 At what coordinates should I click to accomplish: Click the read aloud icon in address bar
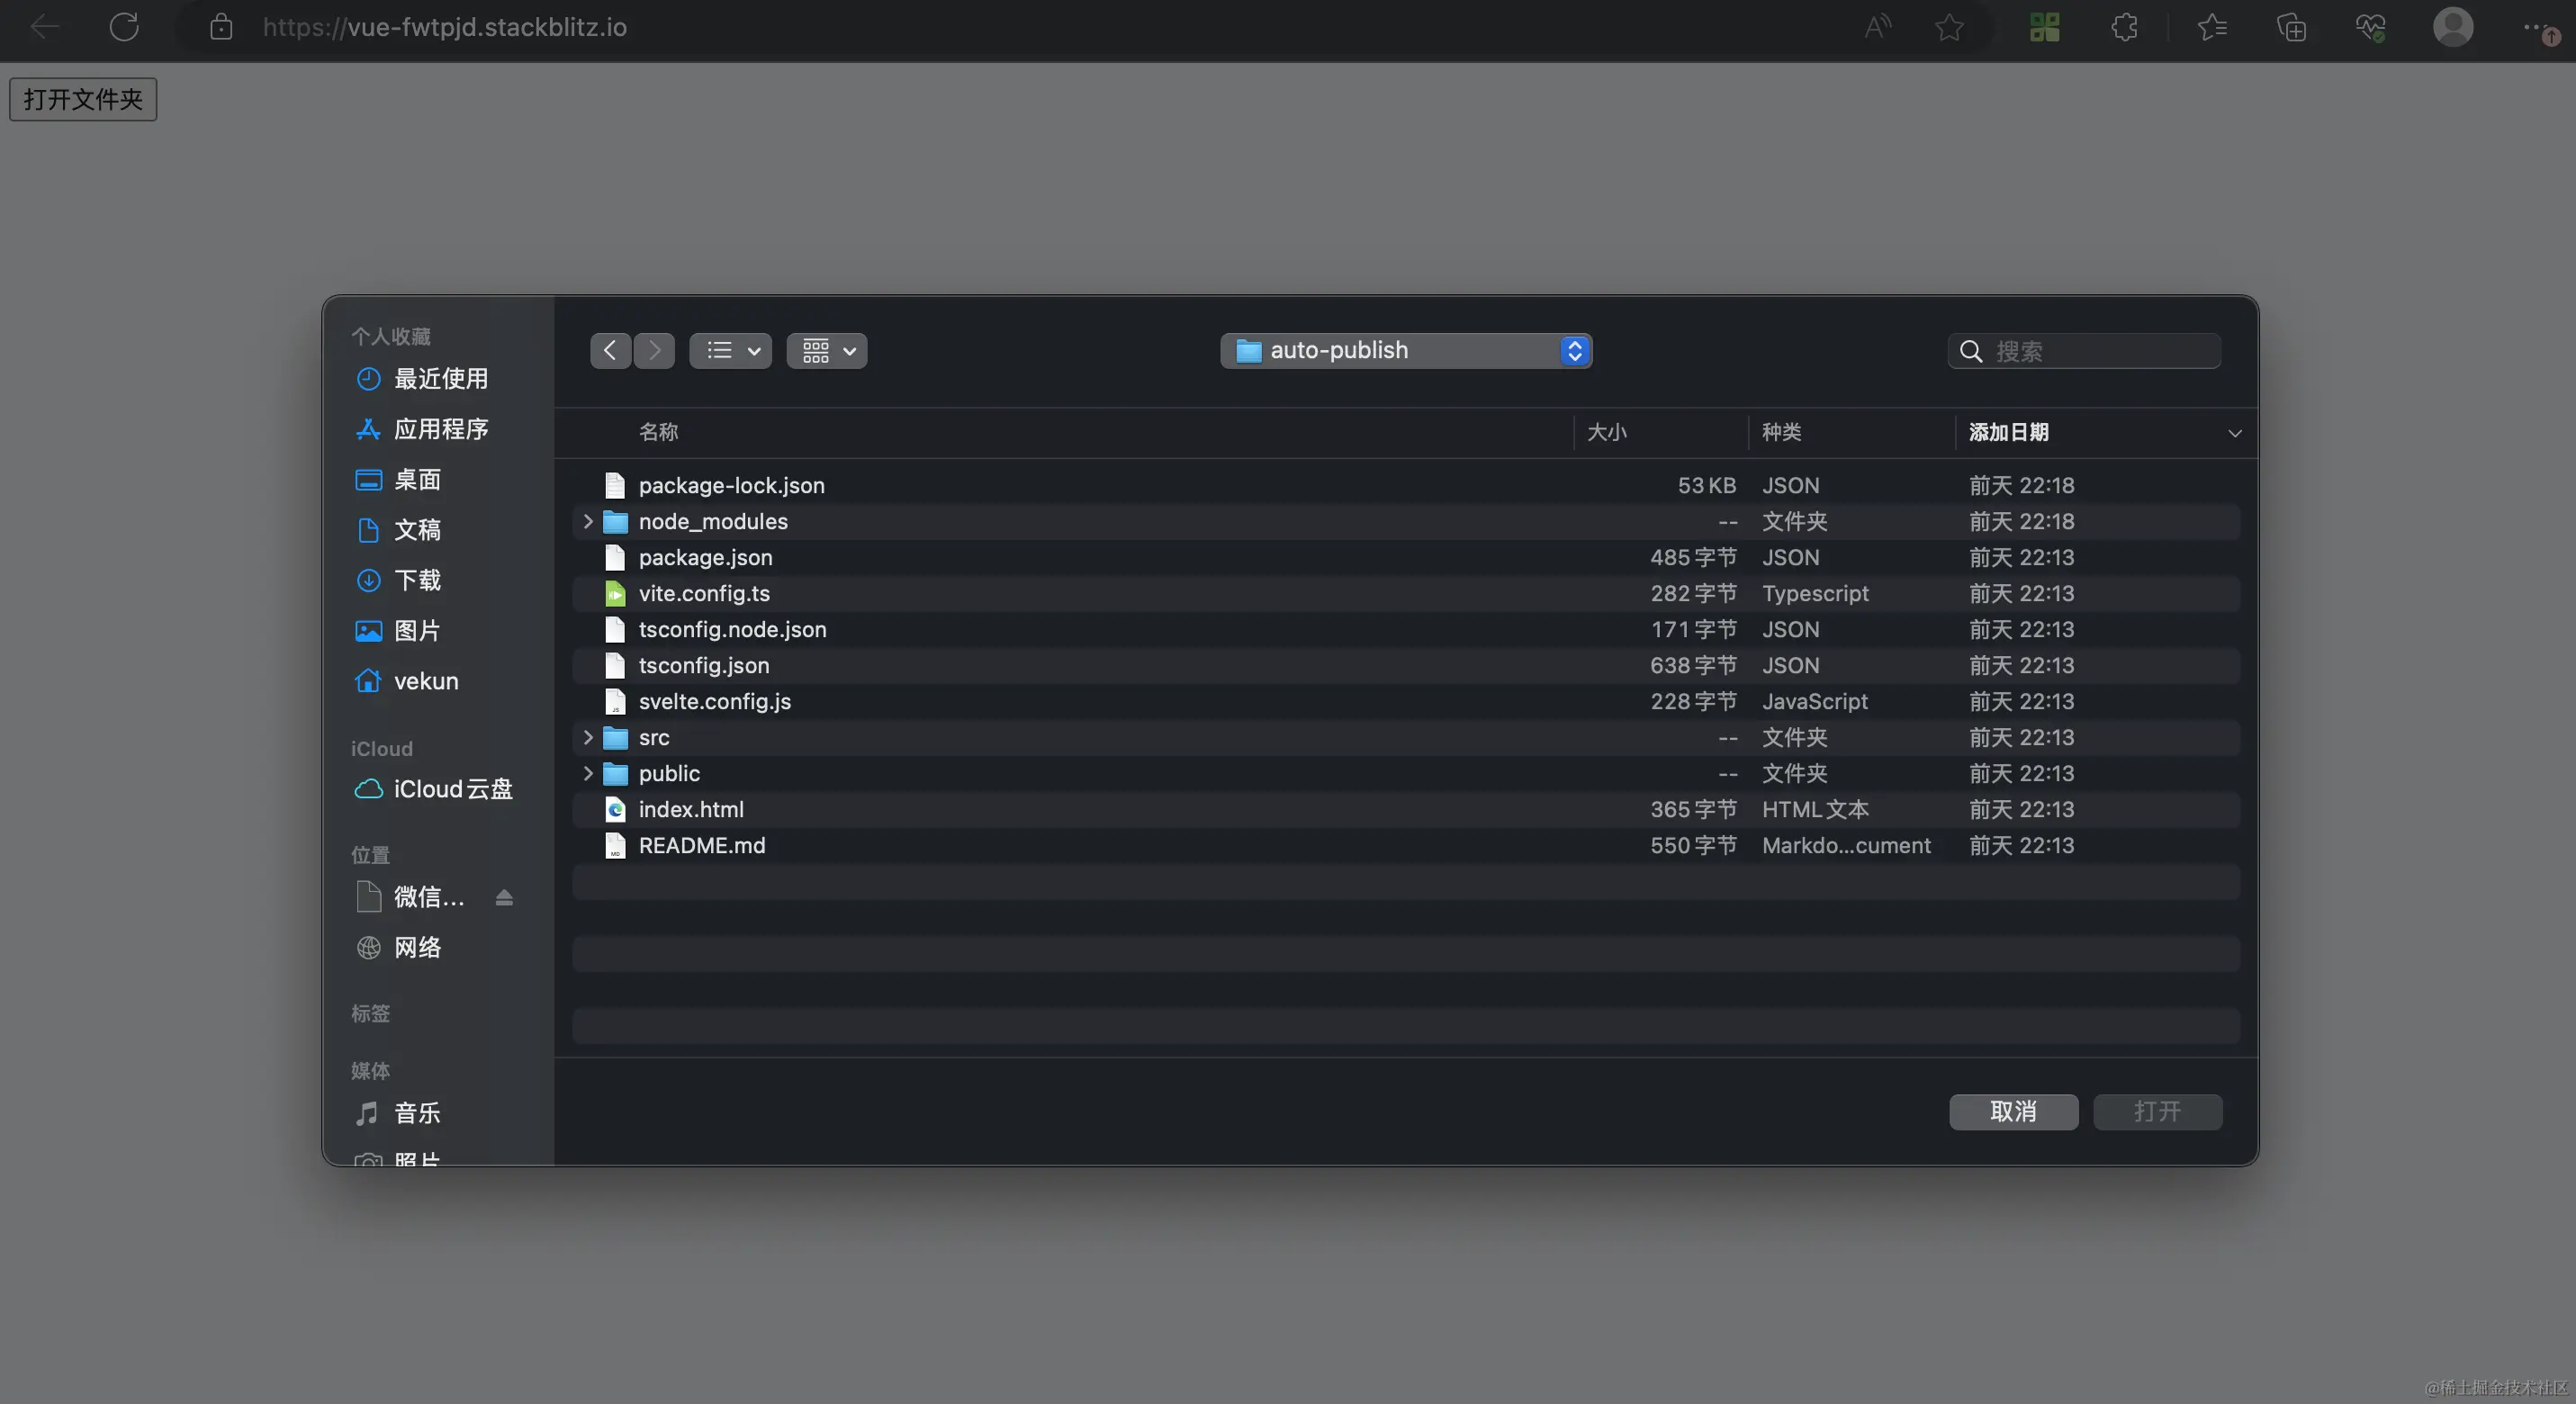click(1877, 27)
